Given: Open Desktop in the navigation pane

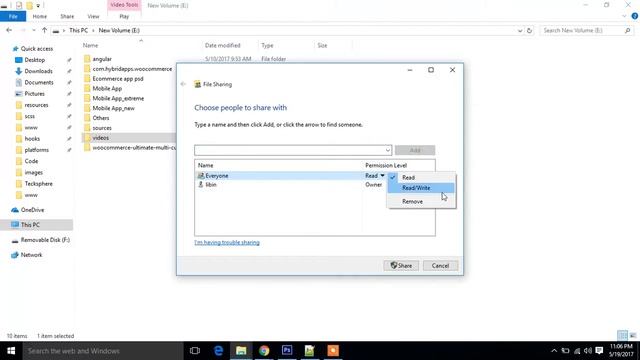Looking at the screenshot, I should click(x=35, y=60).
